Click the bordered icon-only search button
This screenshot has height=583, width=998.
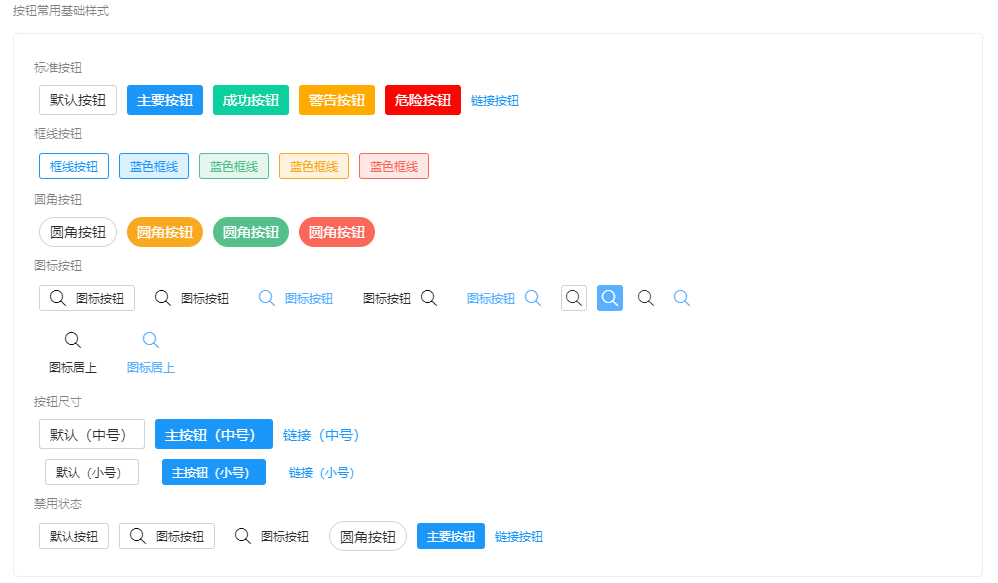click(574, 298)
